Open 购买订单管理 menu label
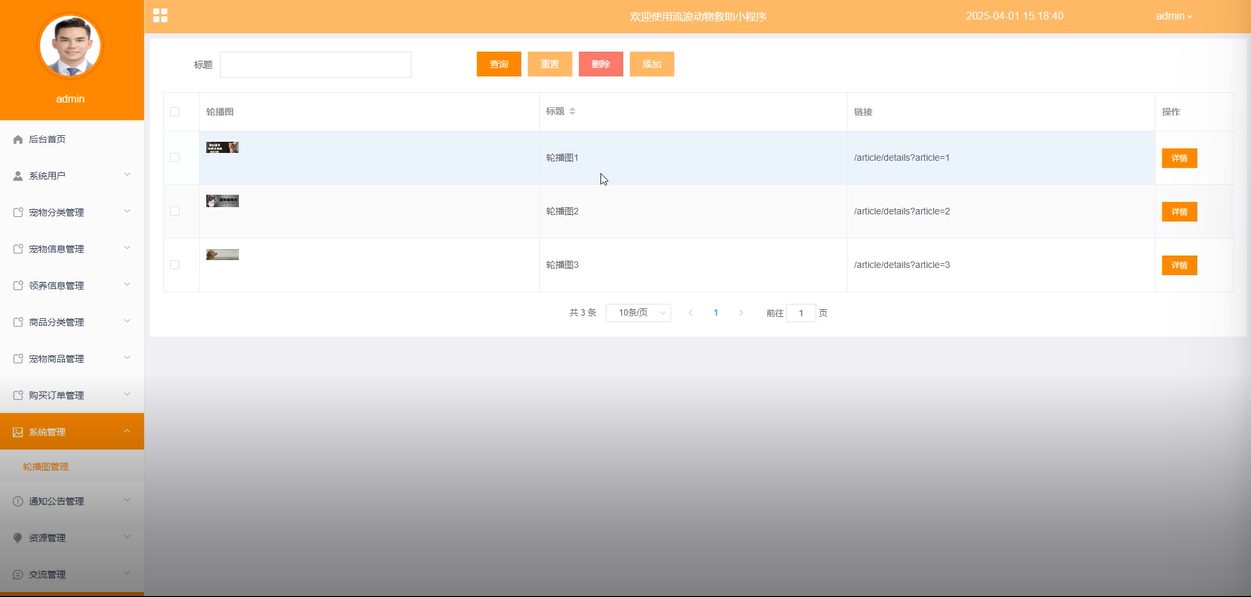This screenshot has width=1251, height=597. click(x=56, y=395)
